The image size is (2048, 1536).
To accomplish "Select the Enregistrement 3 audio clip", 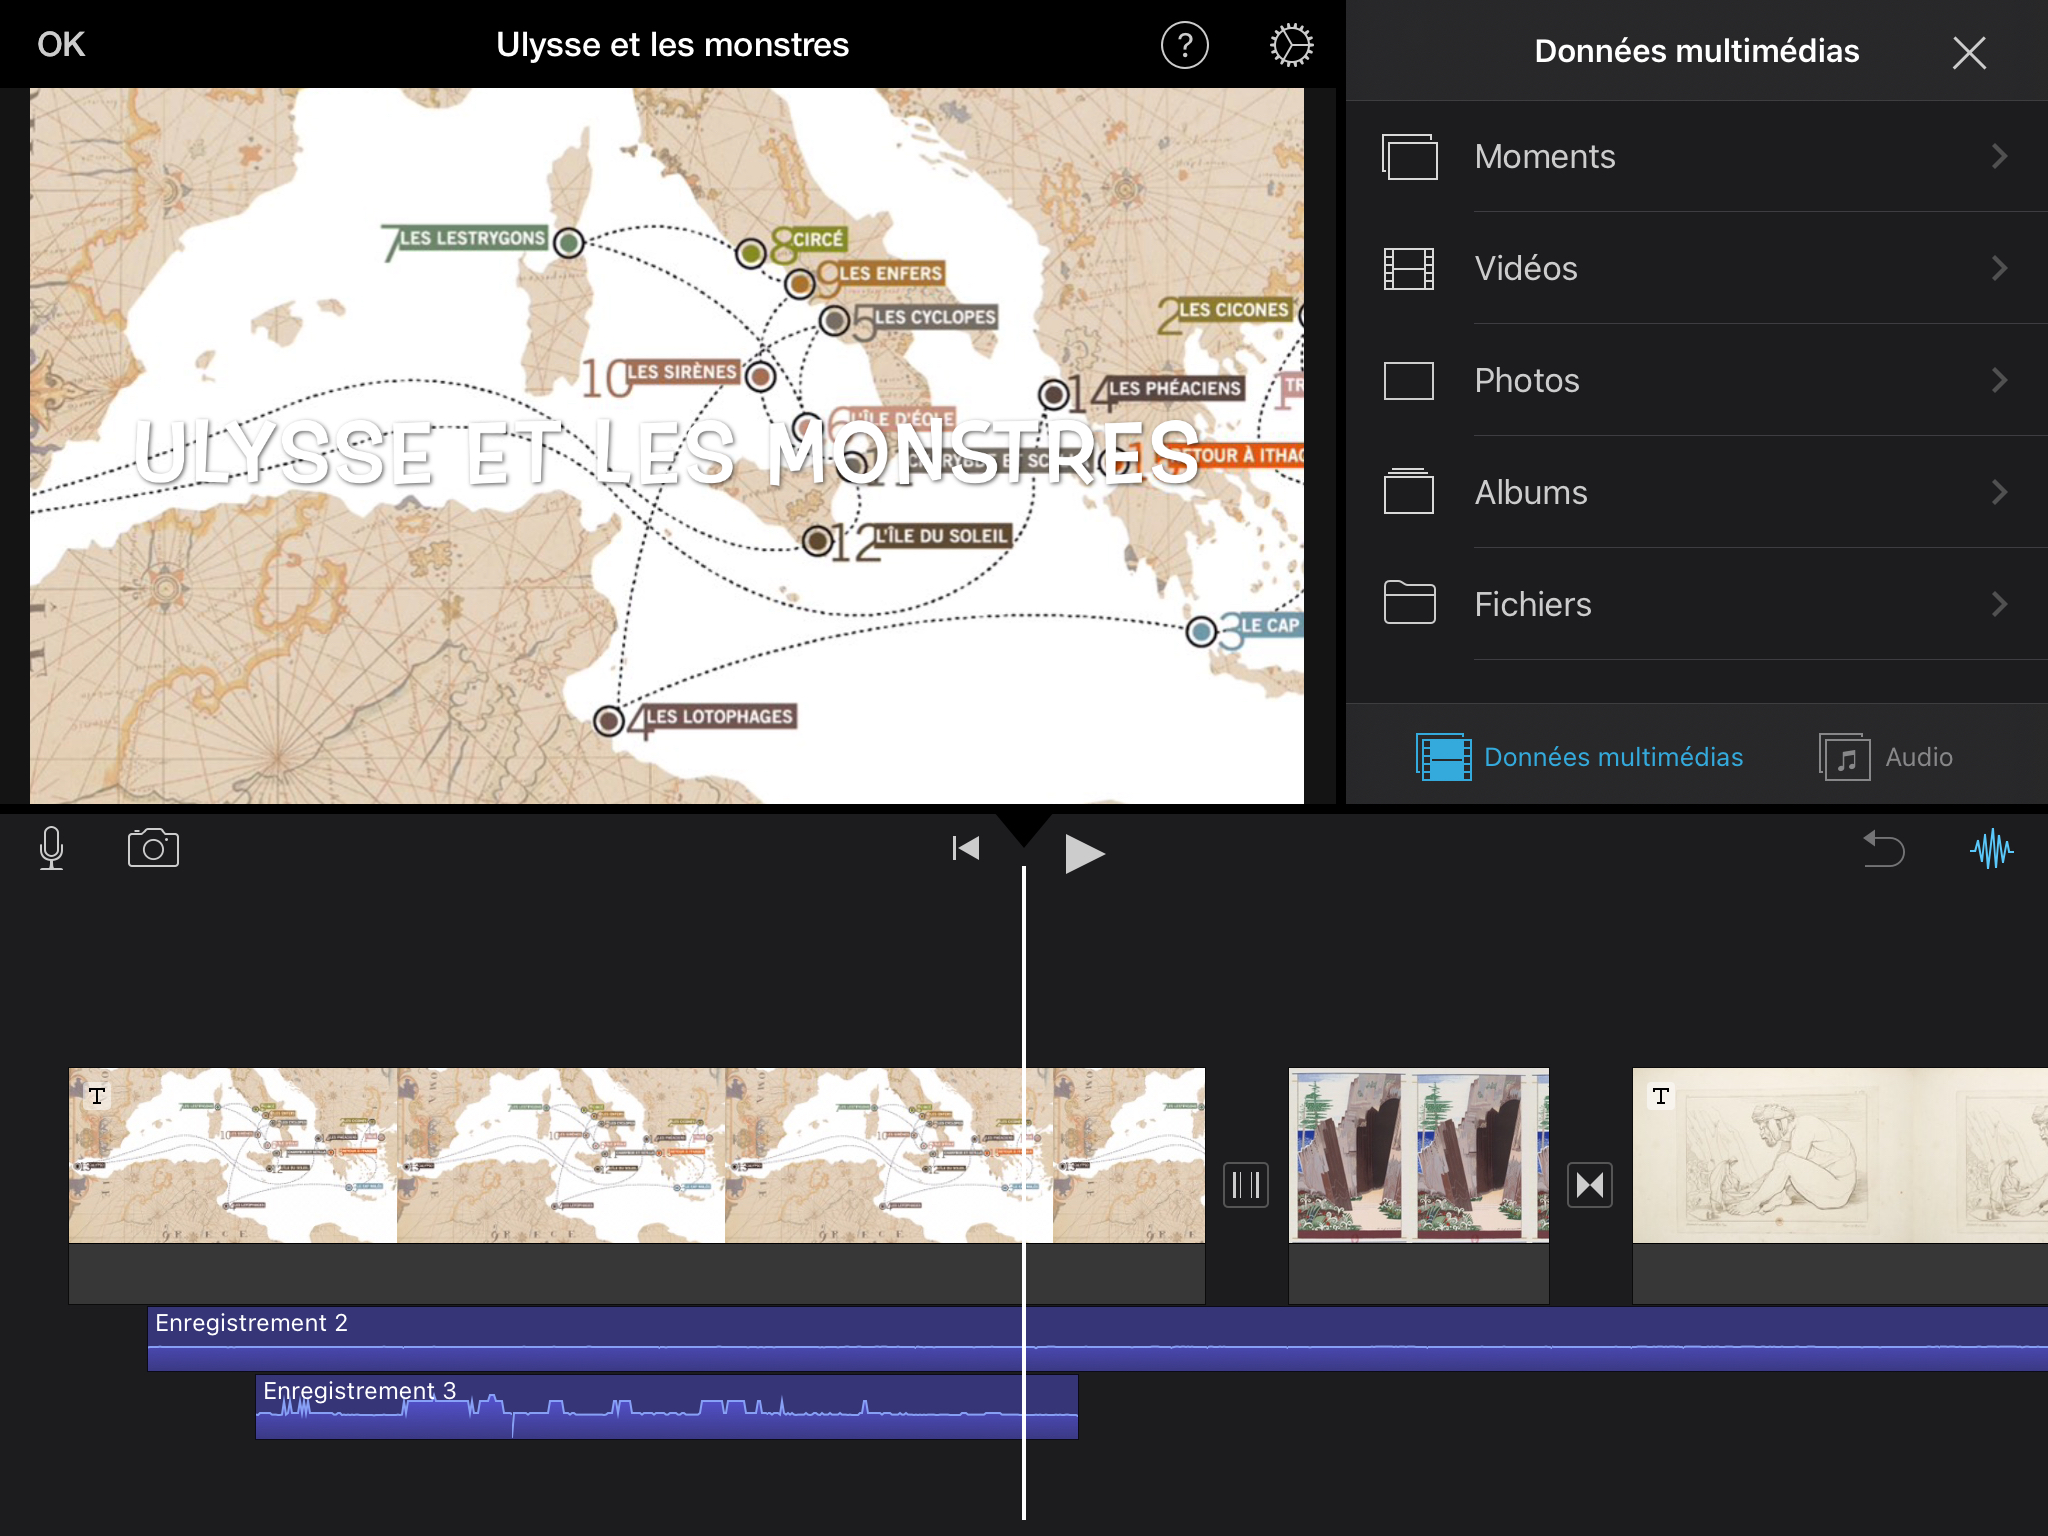I will coord(667,1407).
